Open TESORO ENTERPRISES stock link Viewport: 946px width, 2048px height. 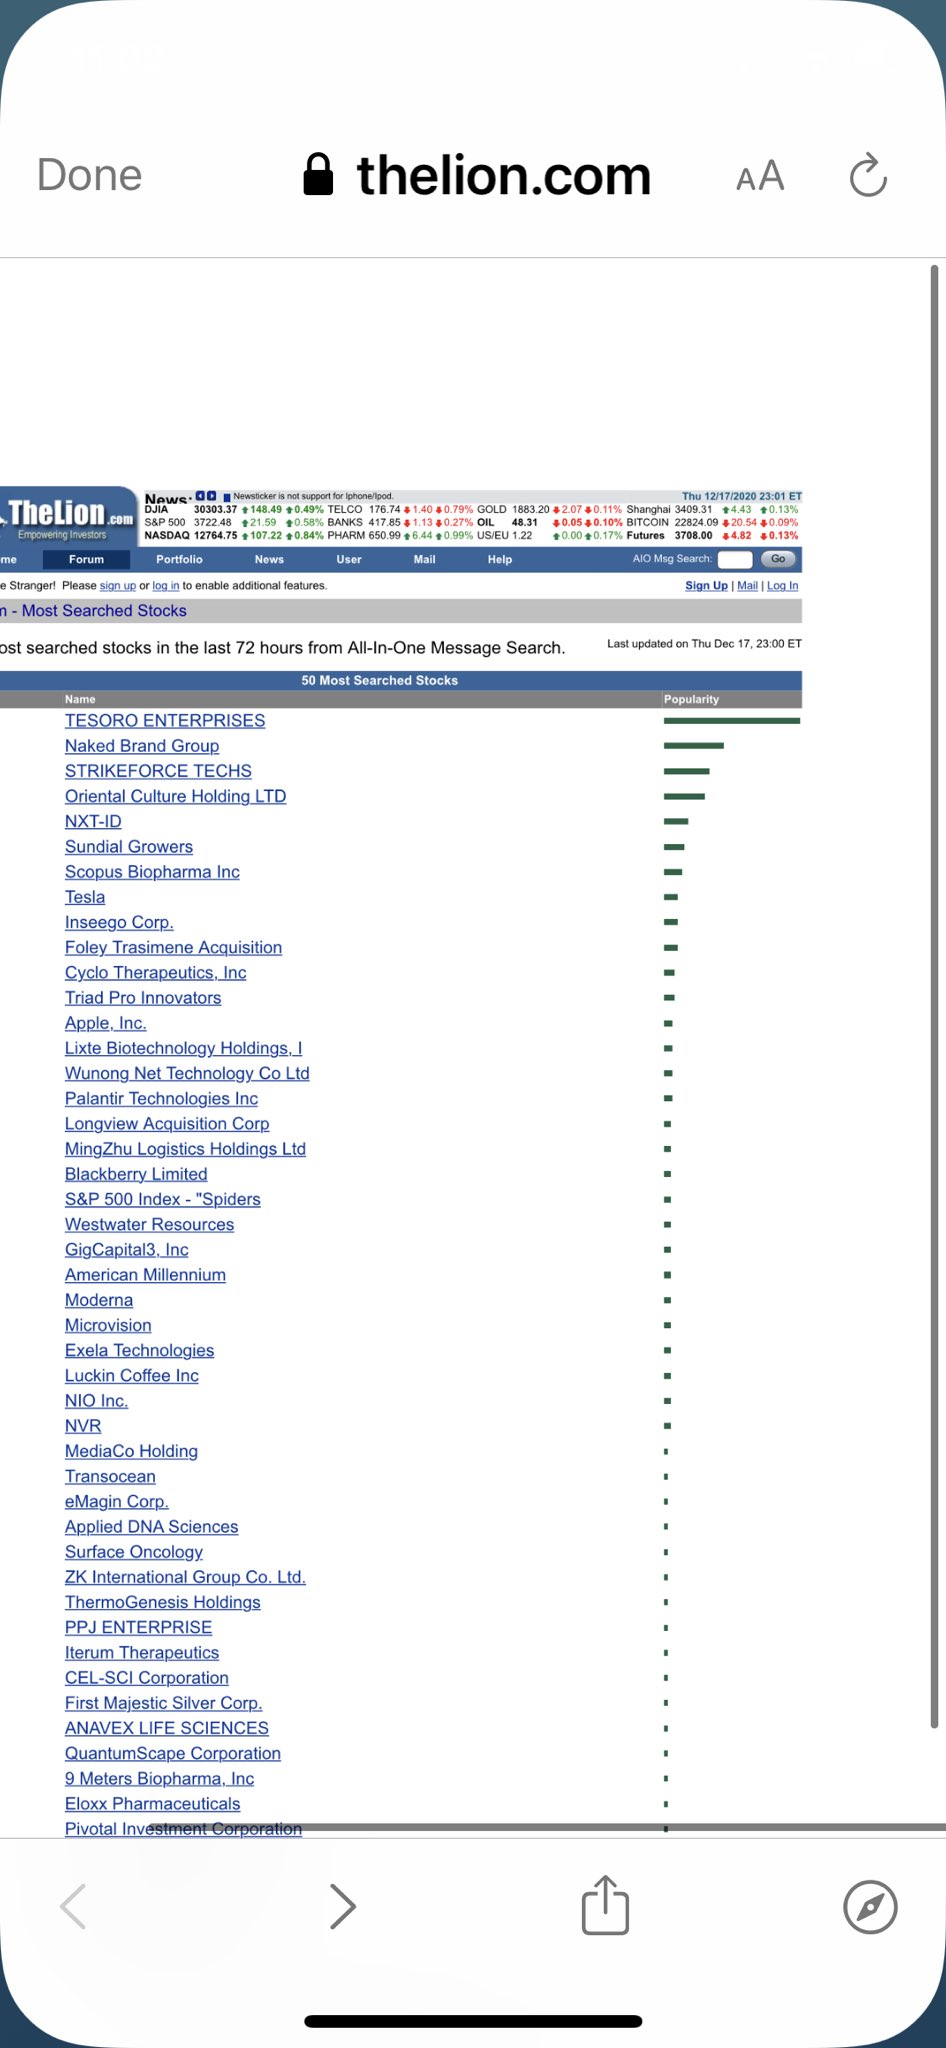coord(165,720)
